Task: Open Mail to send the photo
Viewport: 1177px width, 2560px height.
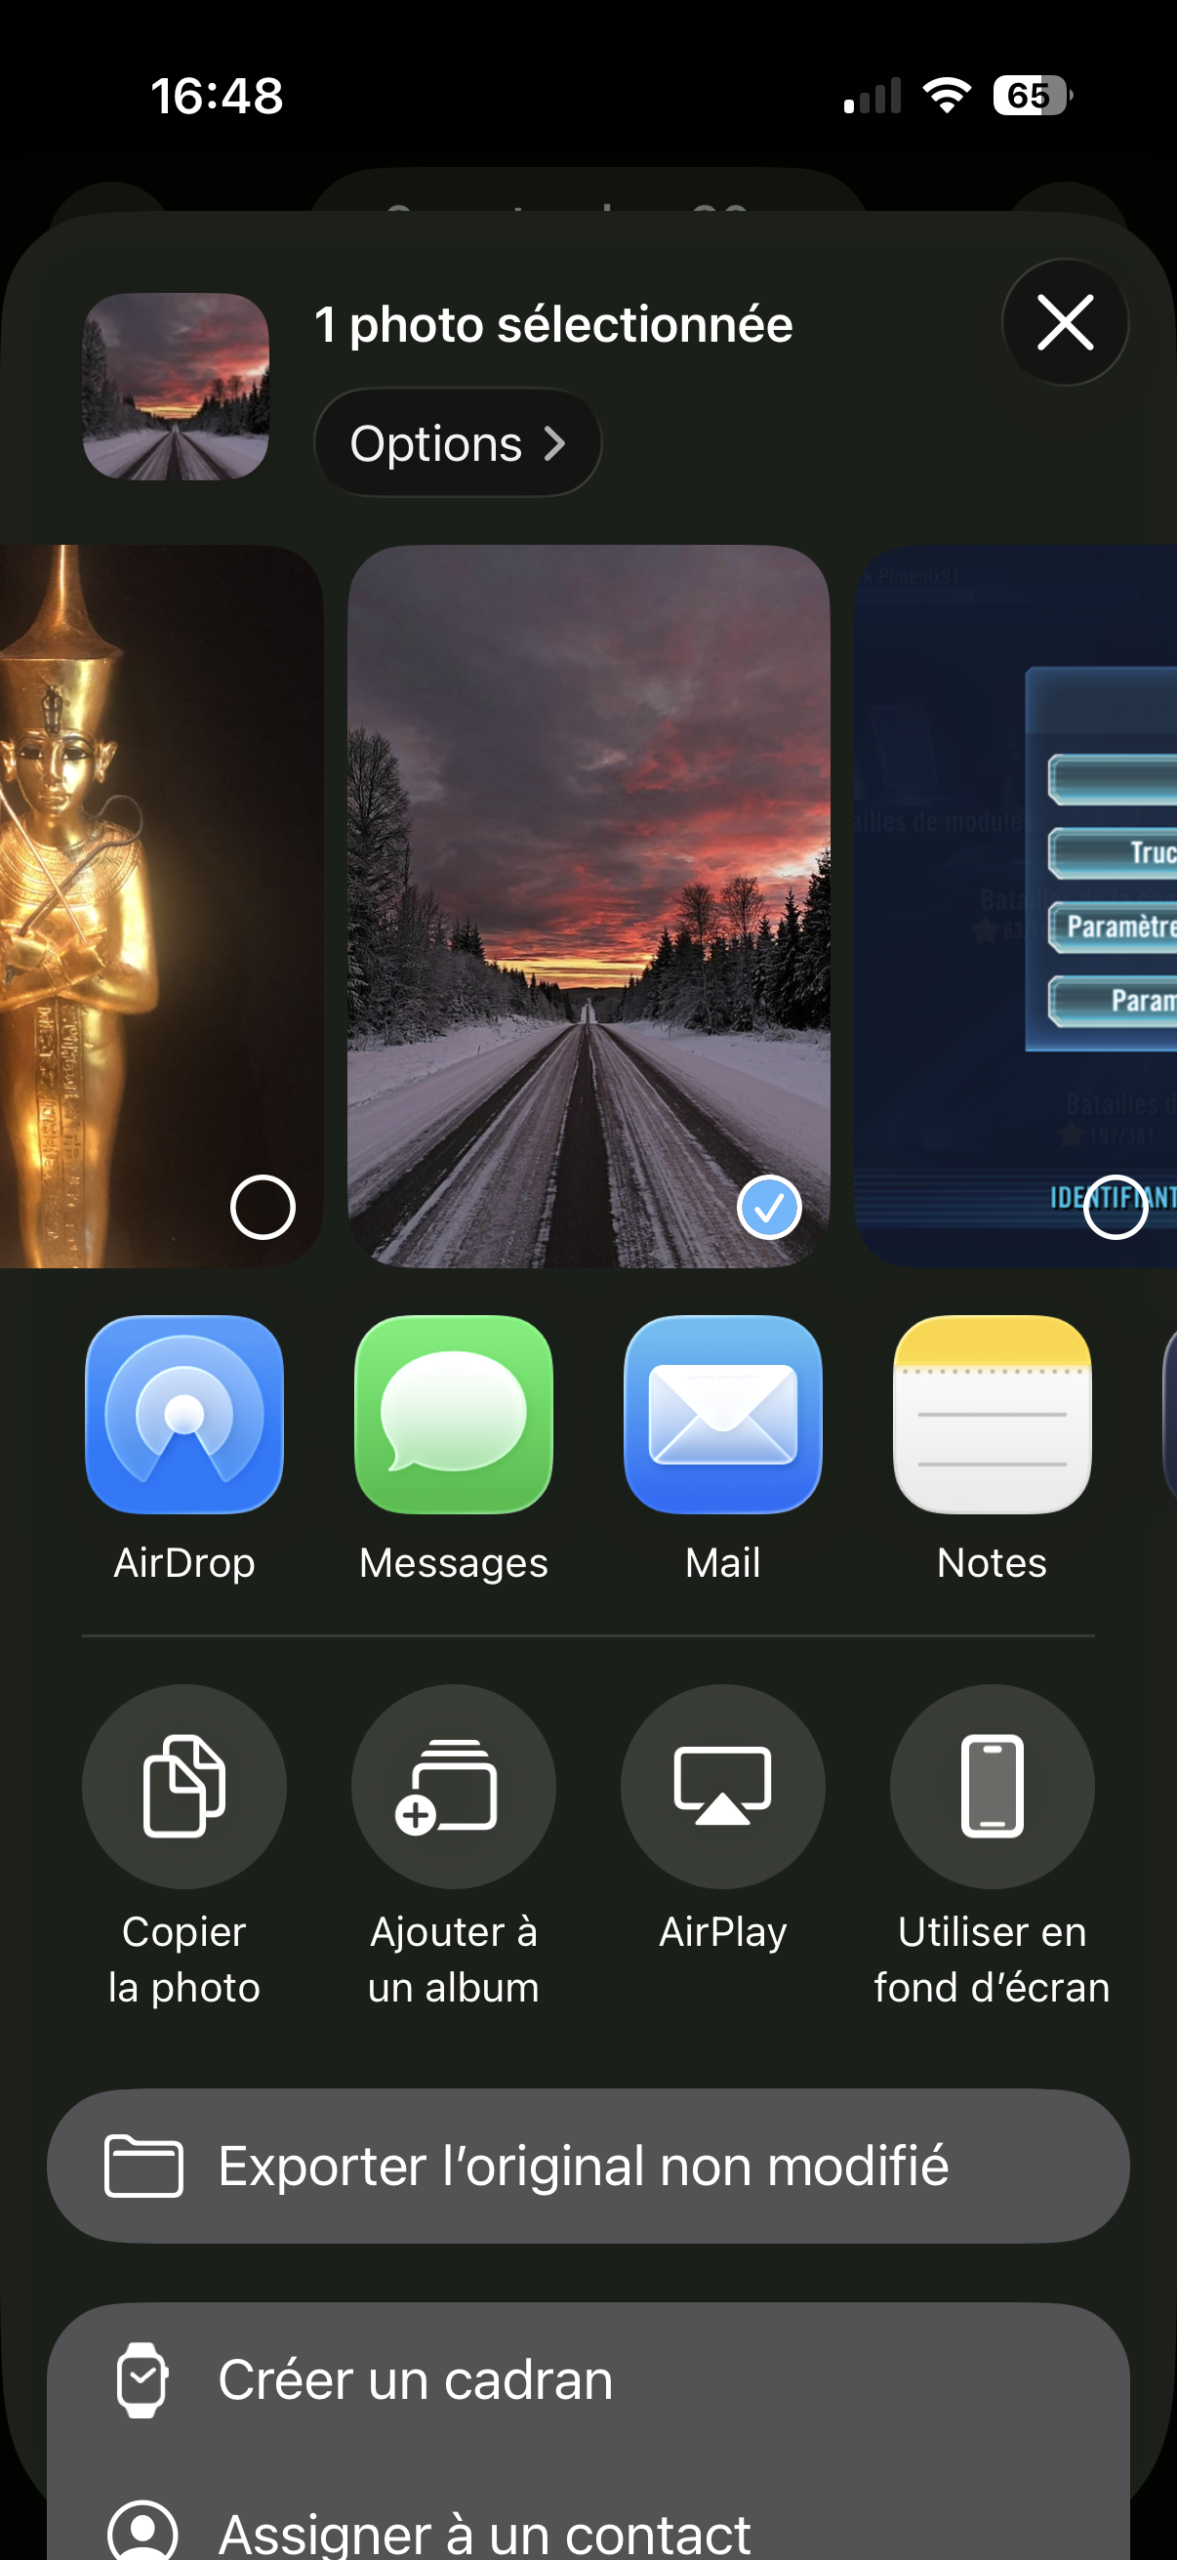Action: tap(722, 1414)
